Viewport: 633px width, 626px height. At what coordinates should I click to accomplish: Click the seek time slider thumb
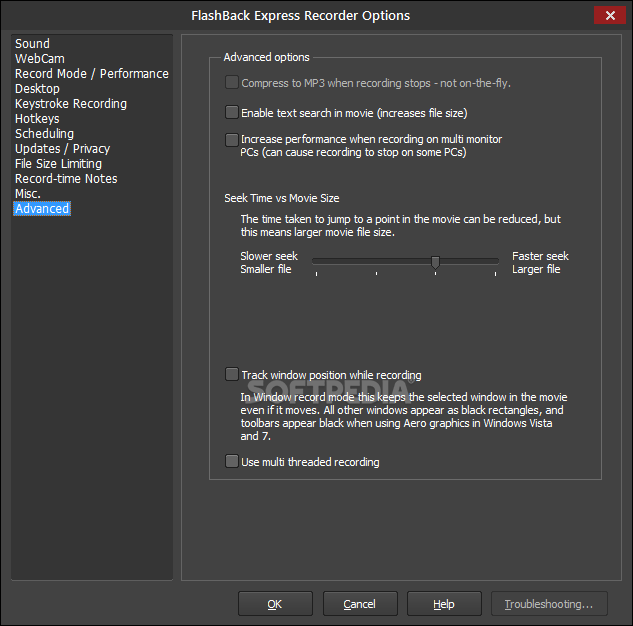(435, 262)
